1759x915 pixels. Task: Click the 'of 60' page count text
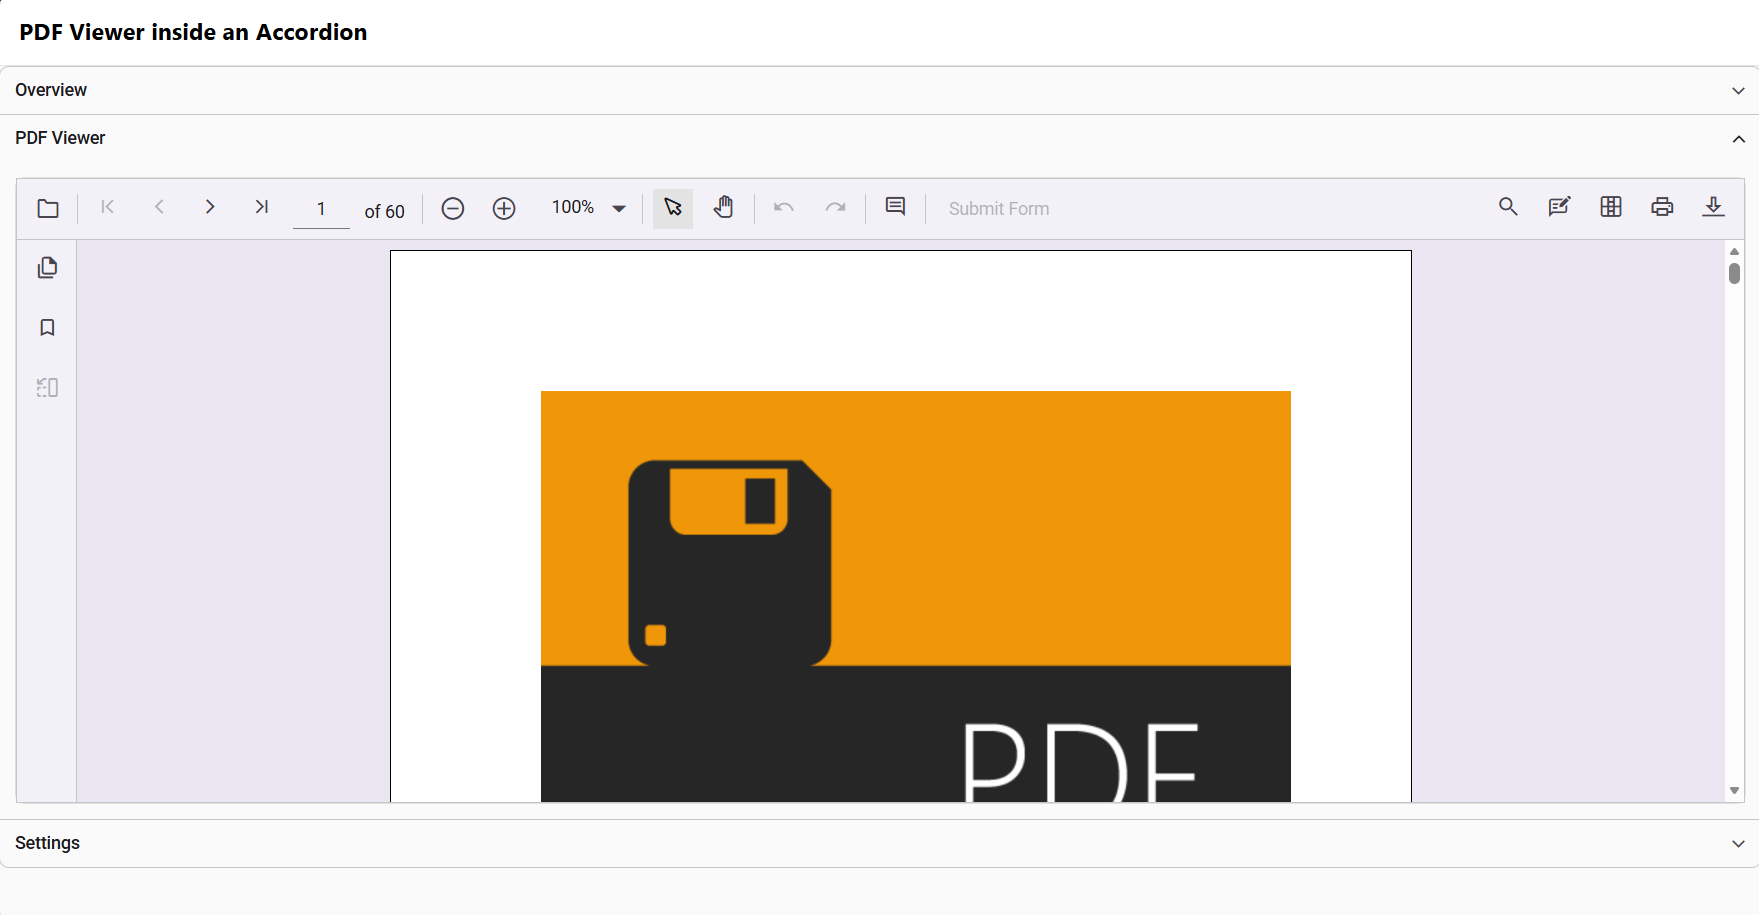point(384,211)
